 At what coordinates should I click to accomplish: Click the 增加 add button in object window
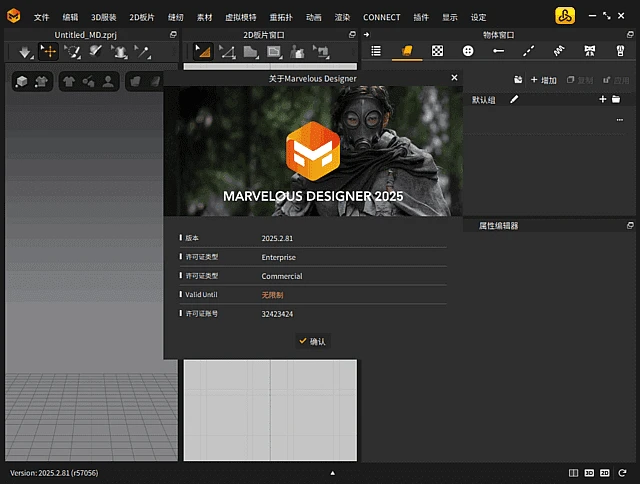(543, 79)
